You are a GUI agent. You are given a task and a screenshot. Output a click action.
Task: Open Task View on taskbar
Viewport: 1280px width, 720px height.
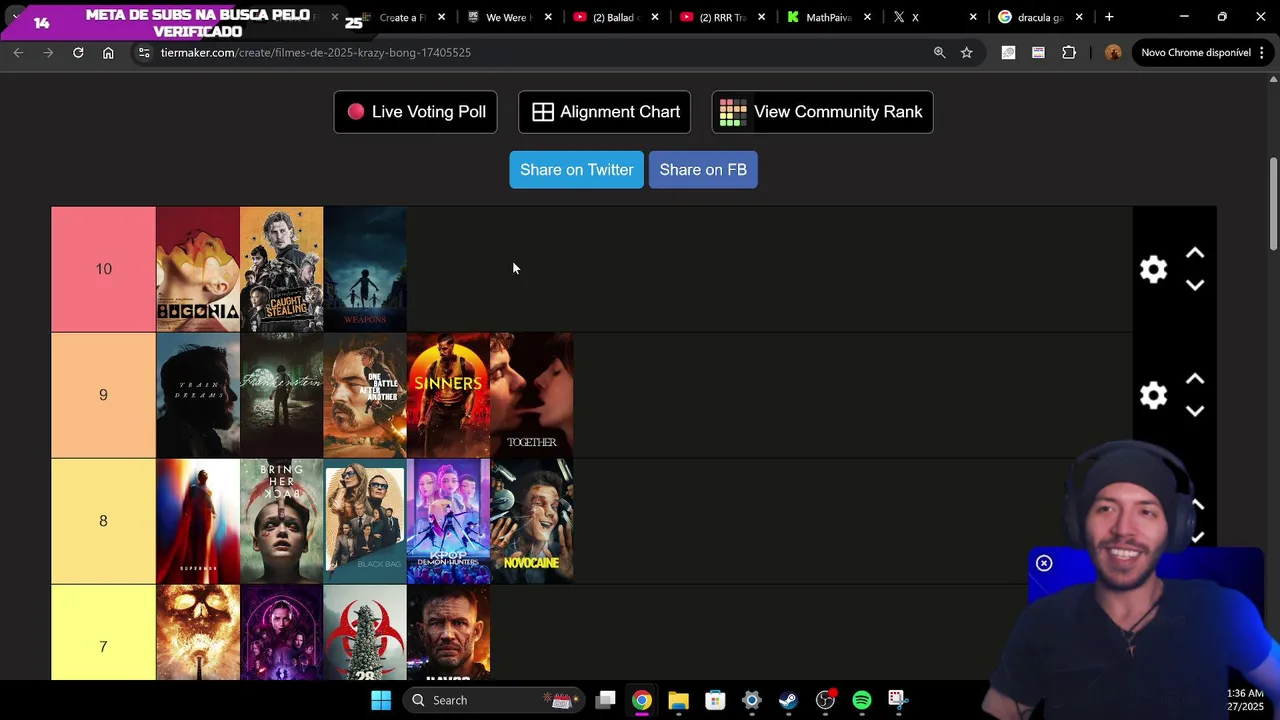[605, 700]
